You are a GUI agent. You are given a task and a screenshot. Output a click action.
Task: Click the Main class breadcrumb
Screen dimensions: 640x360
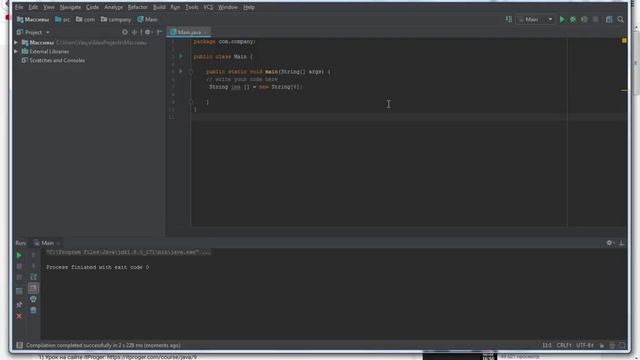[147, 19]
